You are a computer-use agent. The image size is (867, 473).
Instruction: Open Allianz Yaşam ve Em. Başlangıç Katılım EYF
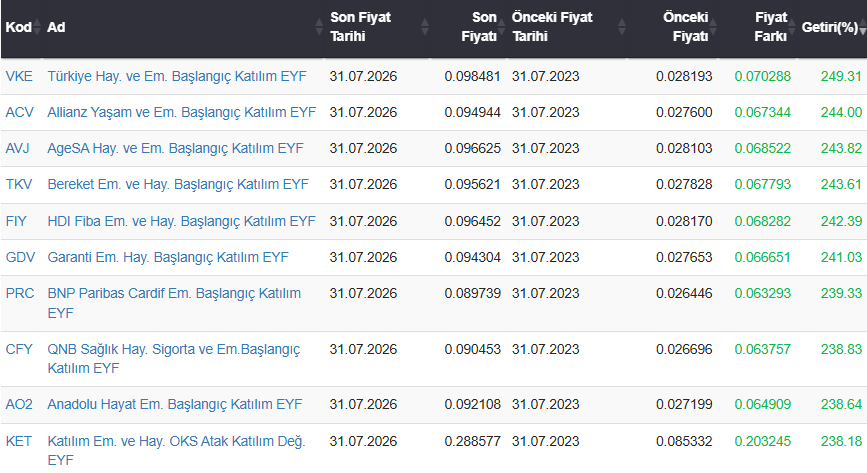point(182,112)
